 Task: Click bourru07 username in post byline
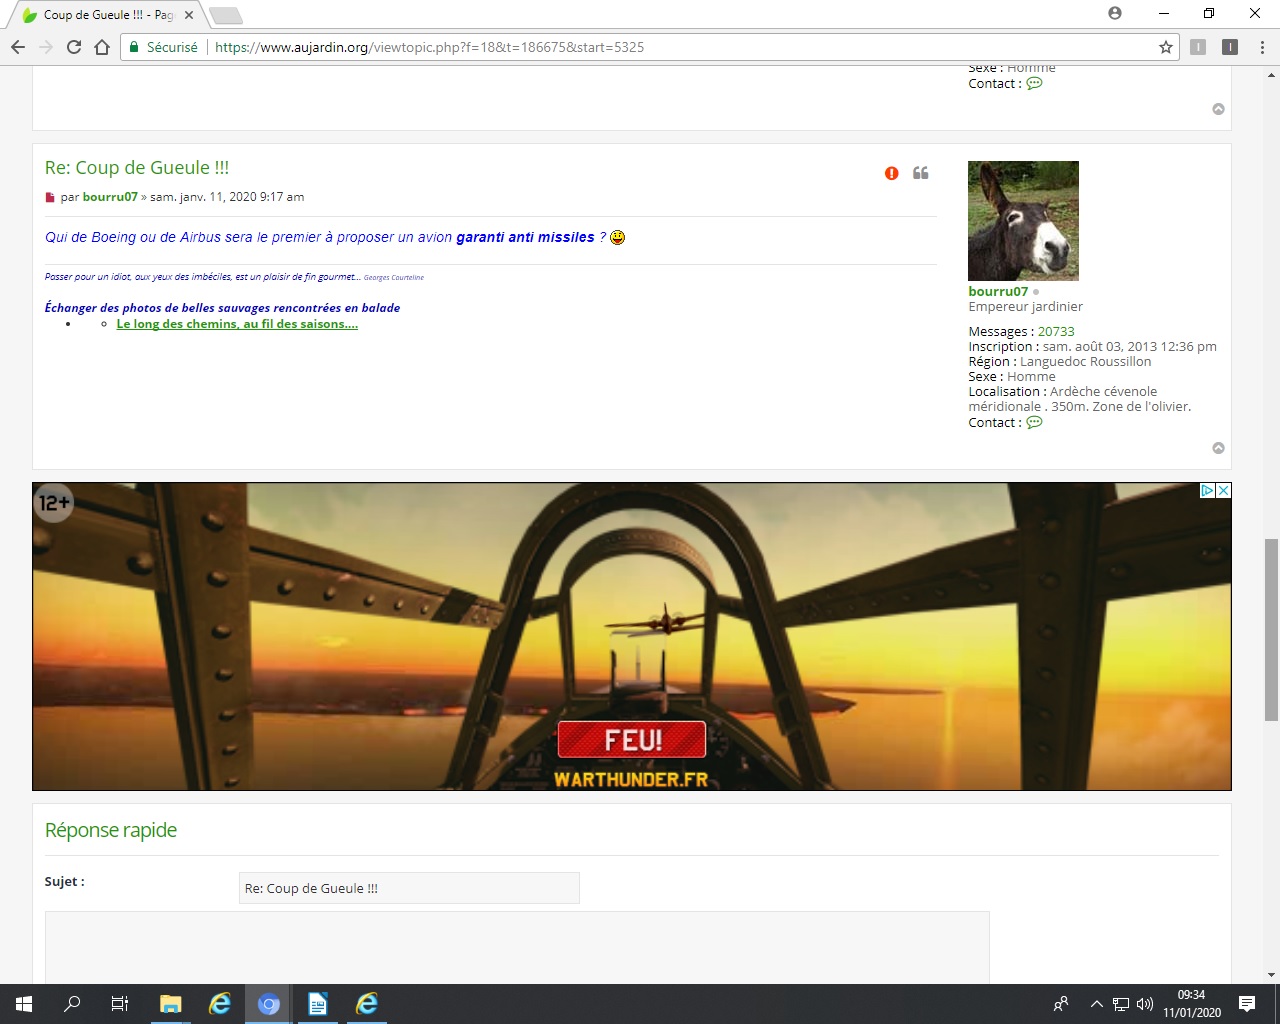point(110,197)
